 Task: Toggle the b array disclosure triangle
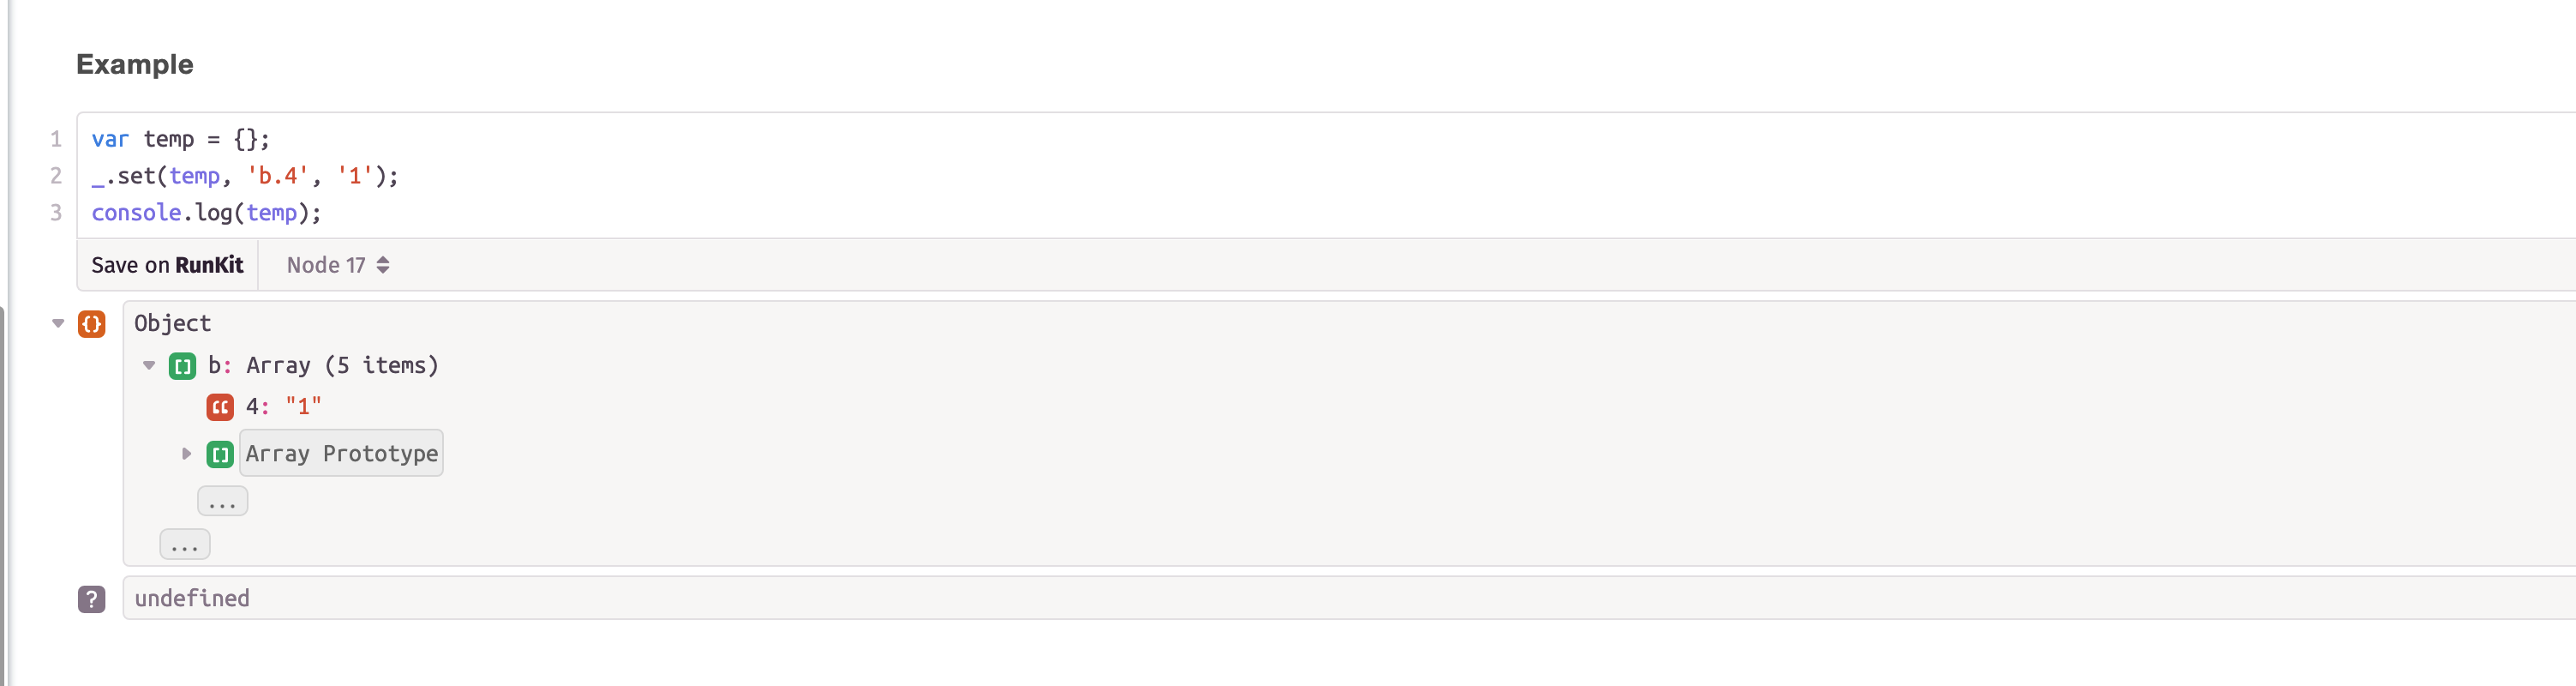click(x=148, y=365)
